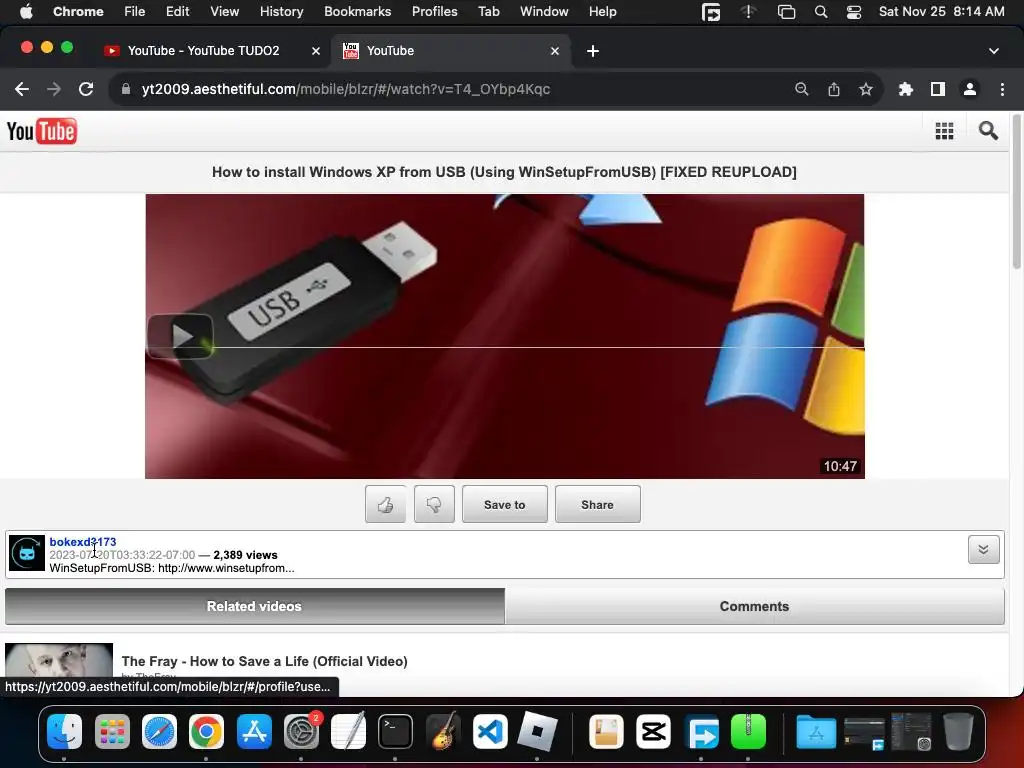This screenshot has width=1024, height=768.
Task: Click the thumbs up like button
Action: [x=385, y=504]
